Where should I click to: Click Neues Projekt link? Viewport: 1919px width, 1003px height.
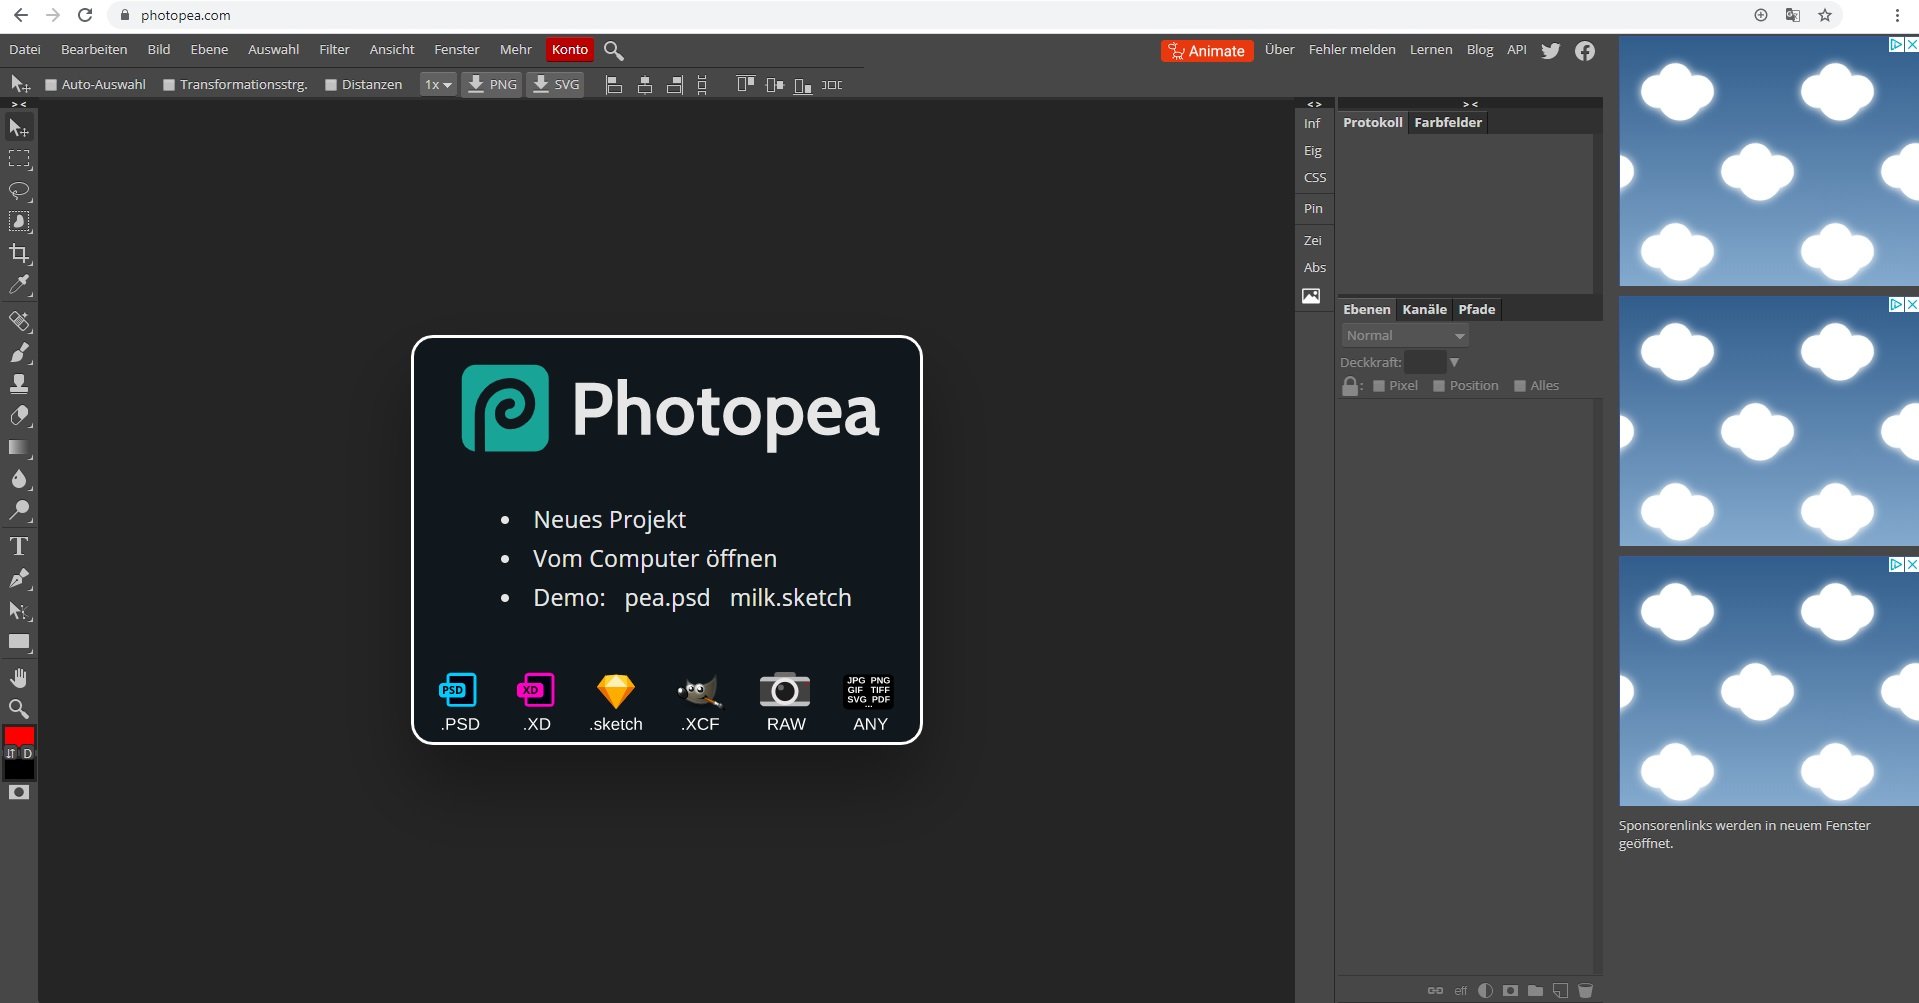(x=609, y=520)
